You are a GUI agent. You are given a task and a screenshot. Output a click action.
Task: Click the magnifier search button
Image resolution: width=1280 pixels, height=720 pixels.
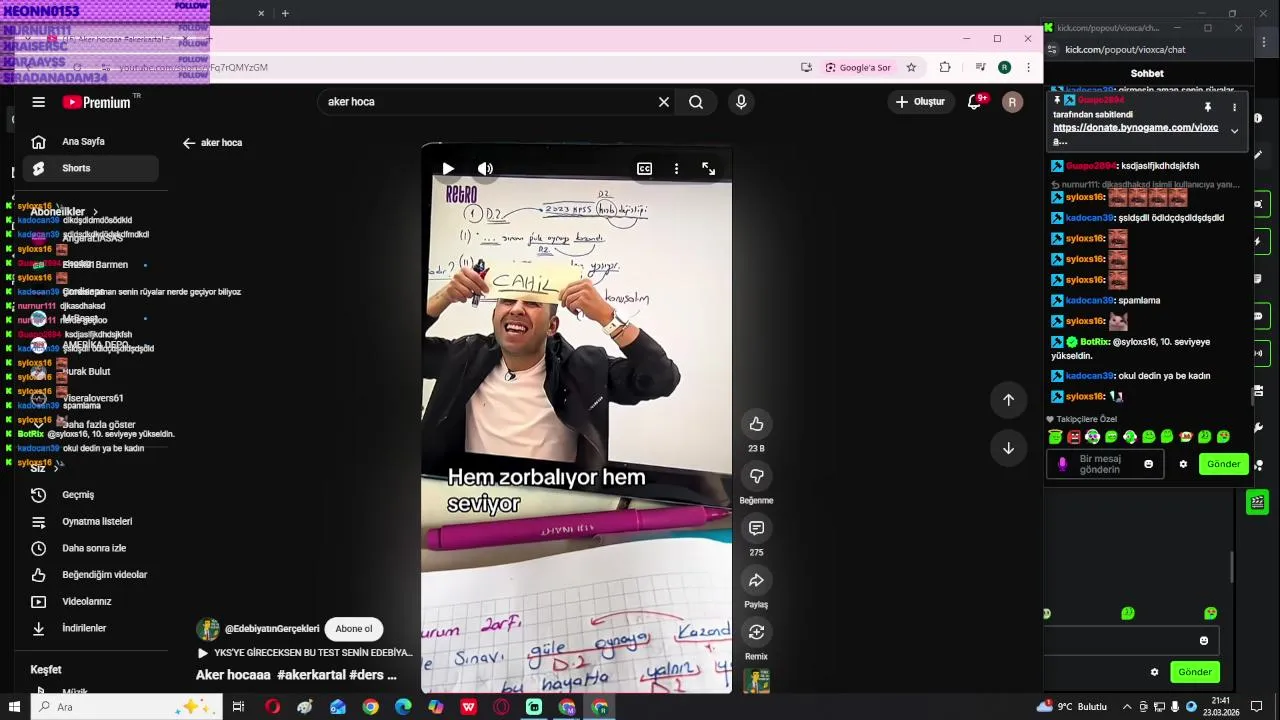(696, 102)
